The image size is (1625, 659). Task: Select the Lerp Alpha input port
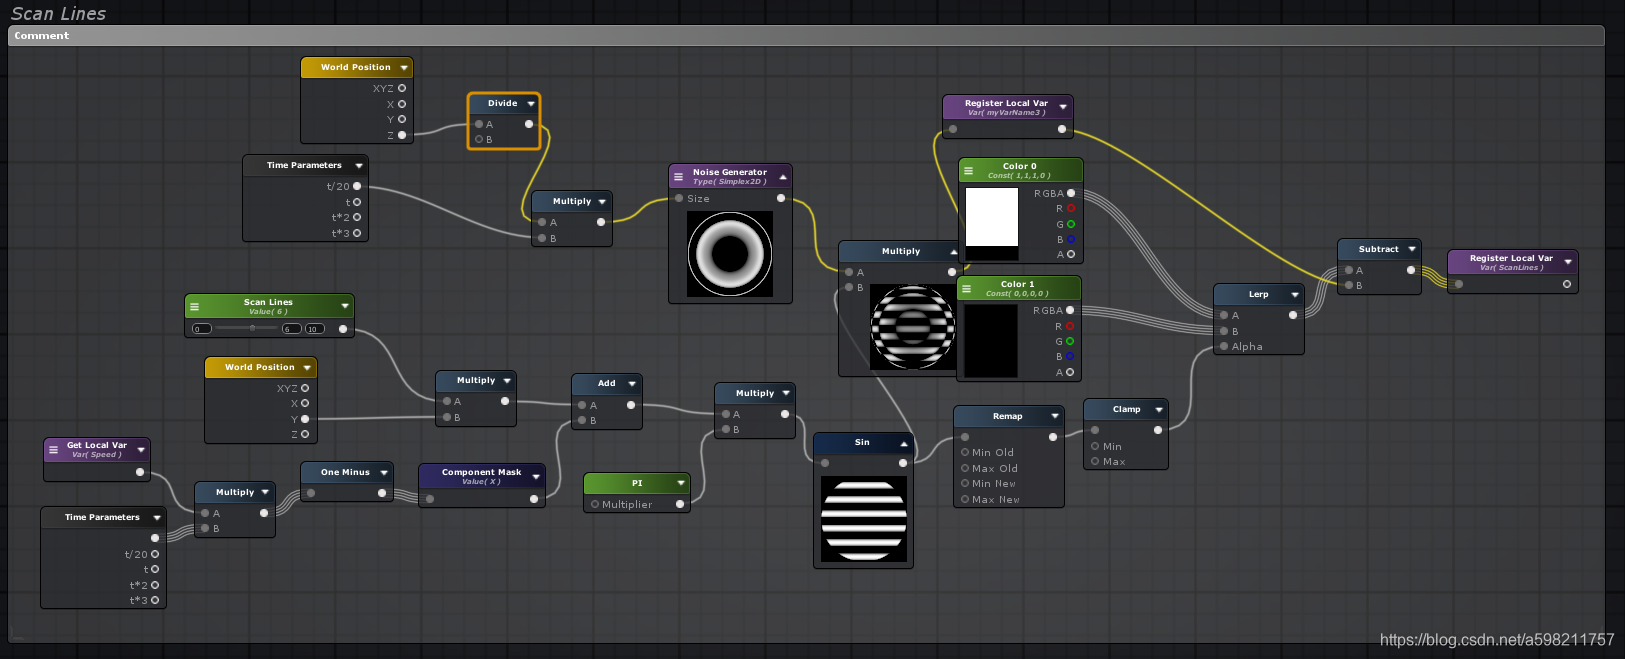click(1224, 346)
